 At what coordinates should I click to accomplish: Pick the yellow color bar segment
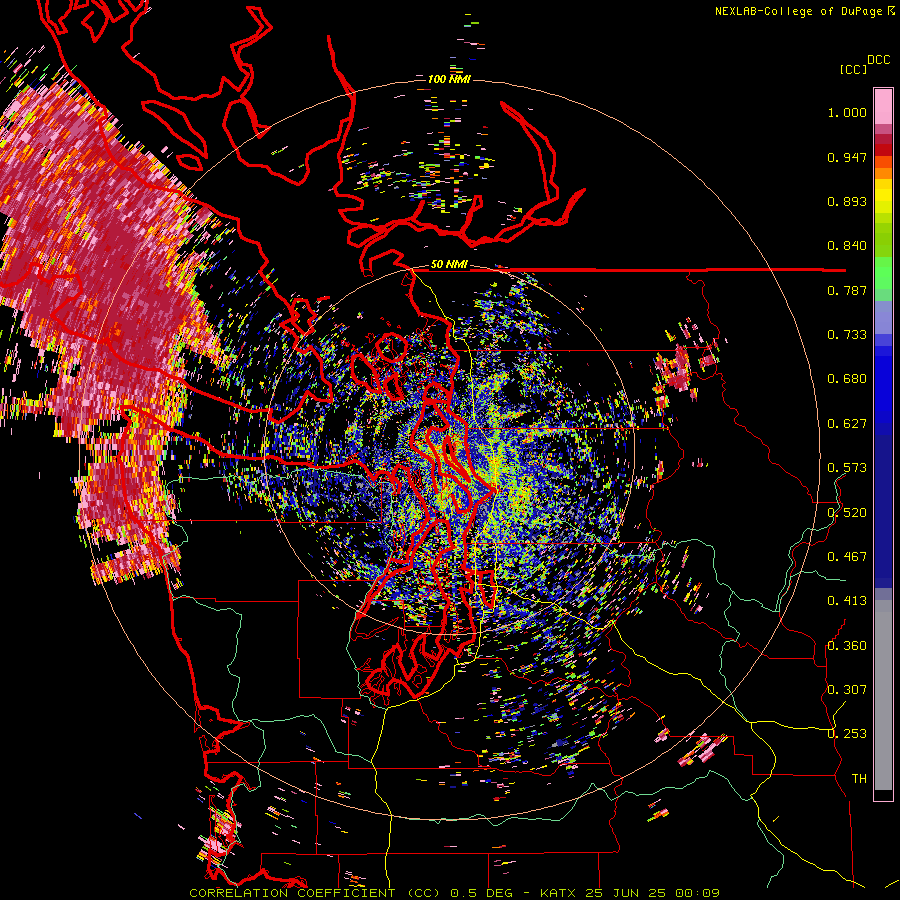tap(883, 196)
